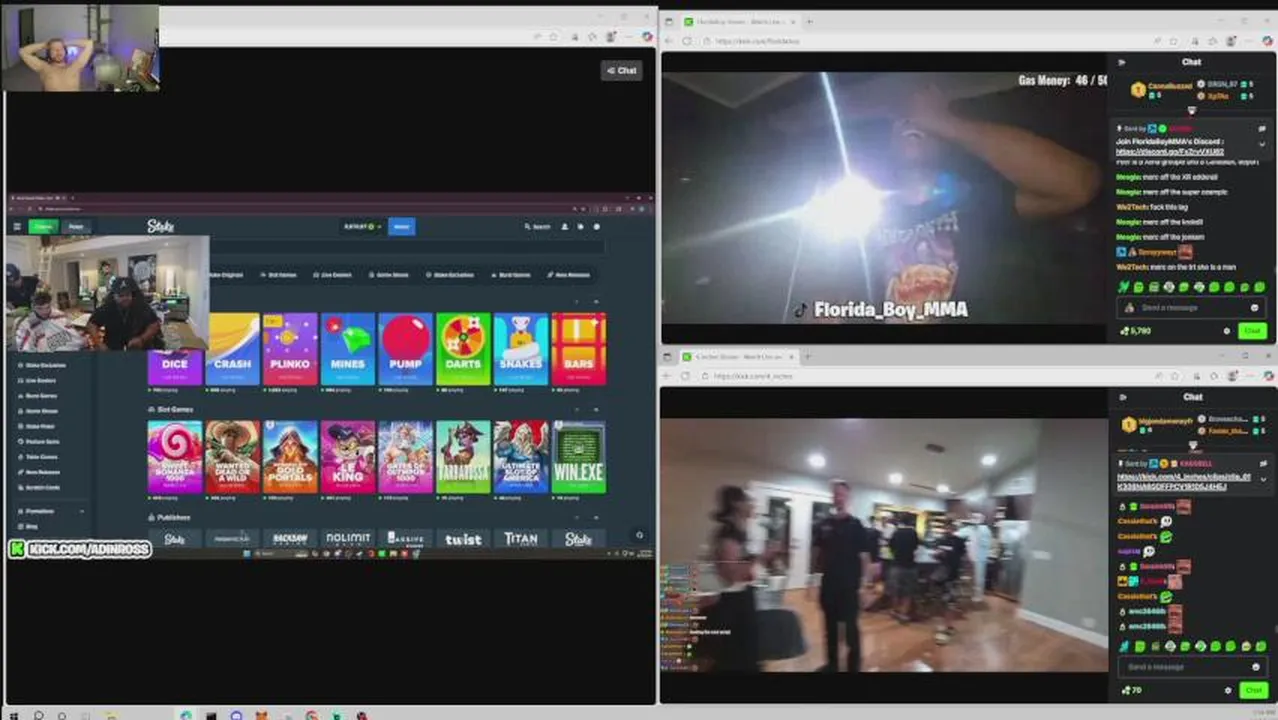Select the Live Casino category tab
The height and width of the screenshot is (720, 1278).
pos(332,274)
